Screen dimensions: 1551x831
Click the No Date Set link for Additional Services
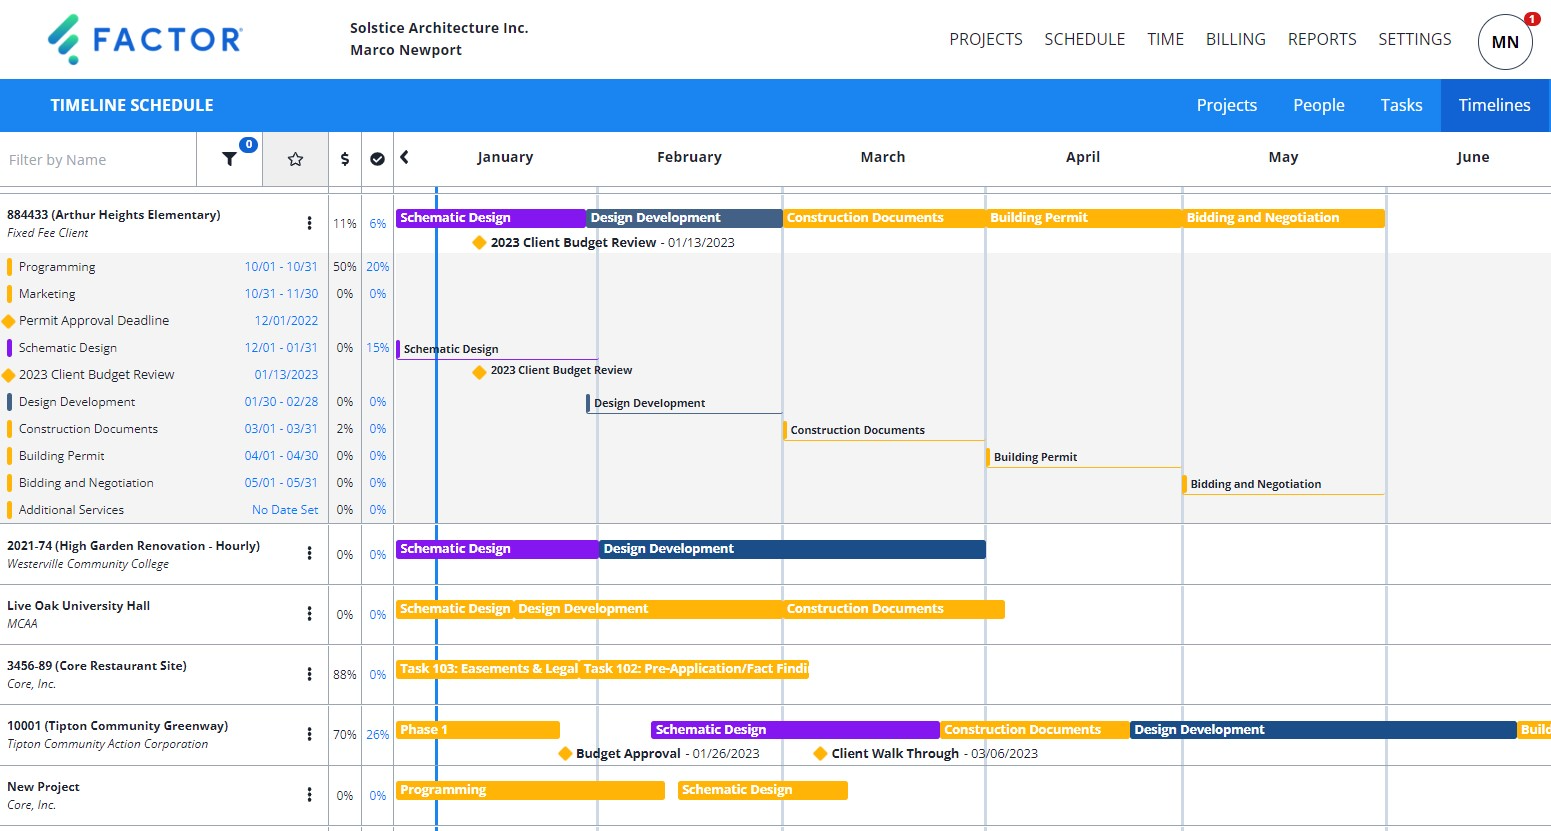[x=285, y=509]
